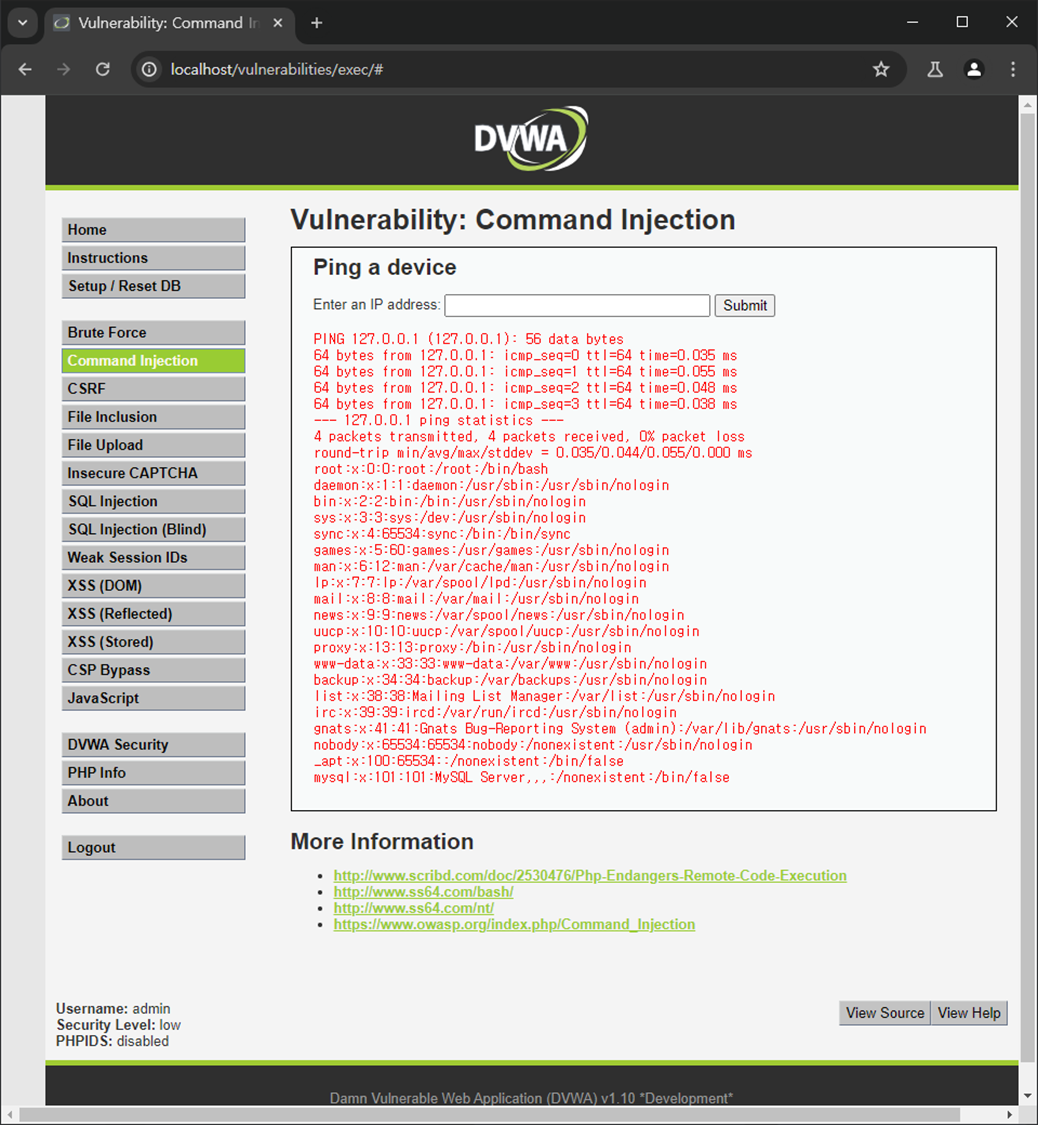Click scrollbar down arrow
Screen dimensions: 1038x1125
(1027, 1096)
